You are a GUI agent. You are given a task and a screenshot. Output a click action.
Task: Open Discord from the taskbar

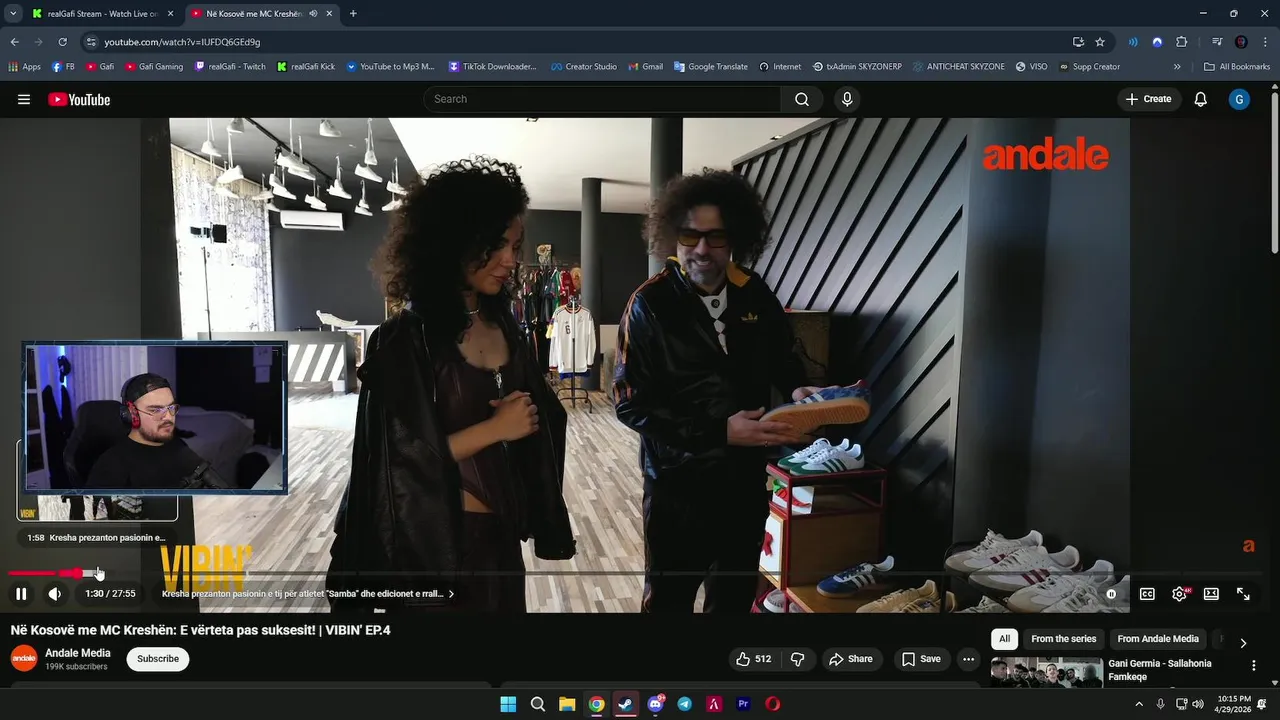(655, 704)
